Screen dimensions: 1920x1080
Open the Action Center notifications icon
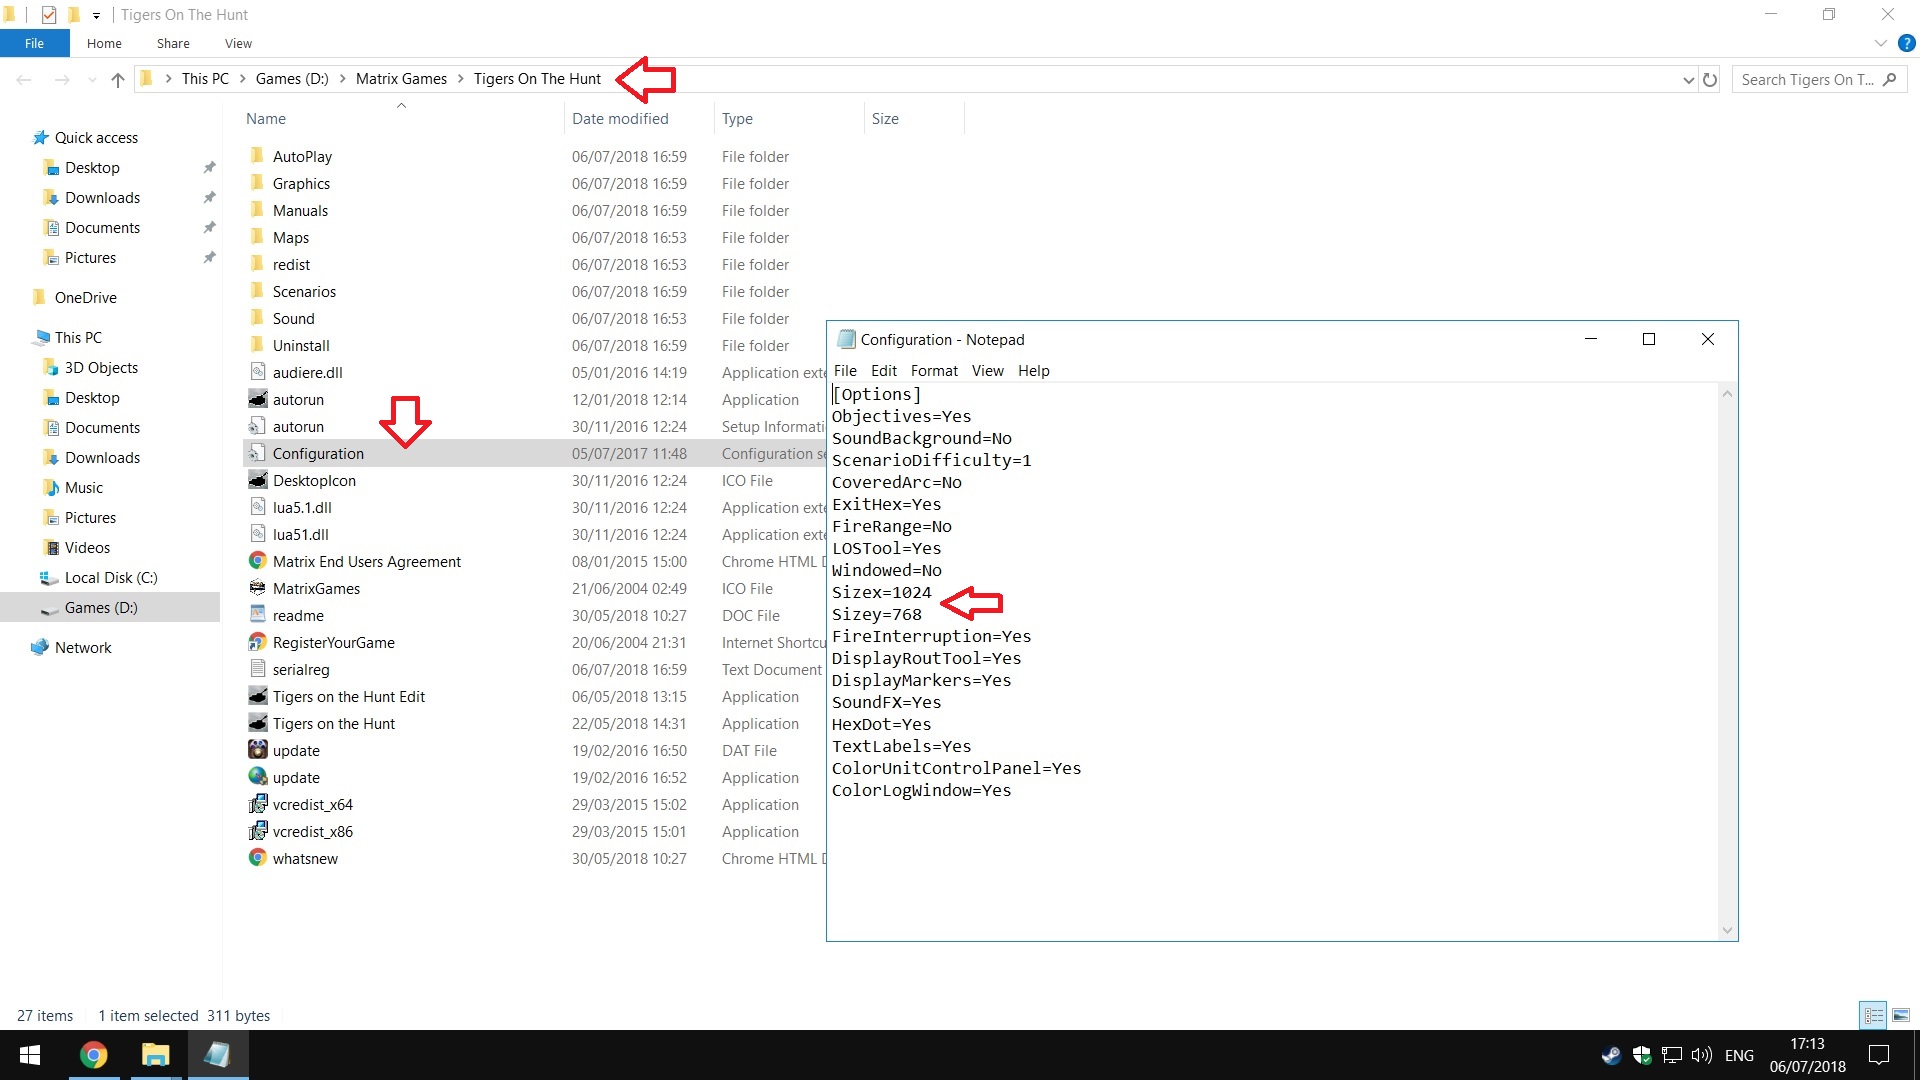(x=1879, y=1055)
